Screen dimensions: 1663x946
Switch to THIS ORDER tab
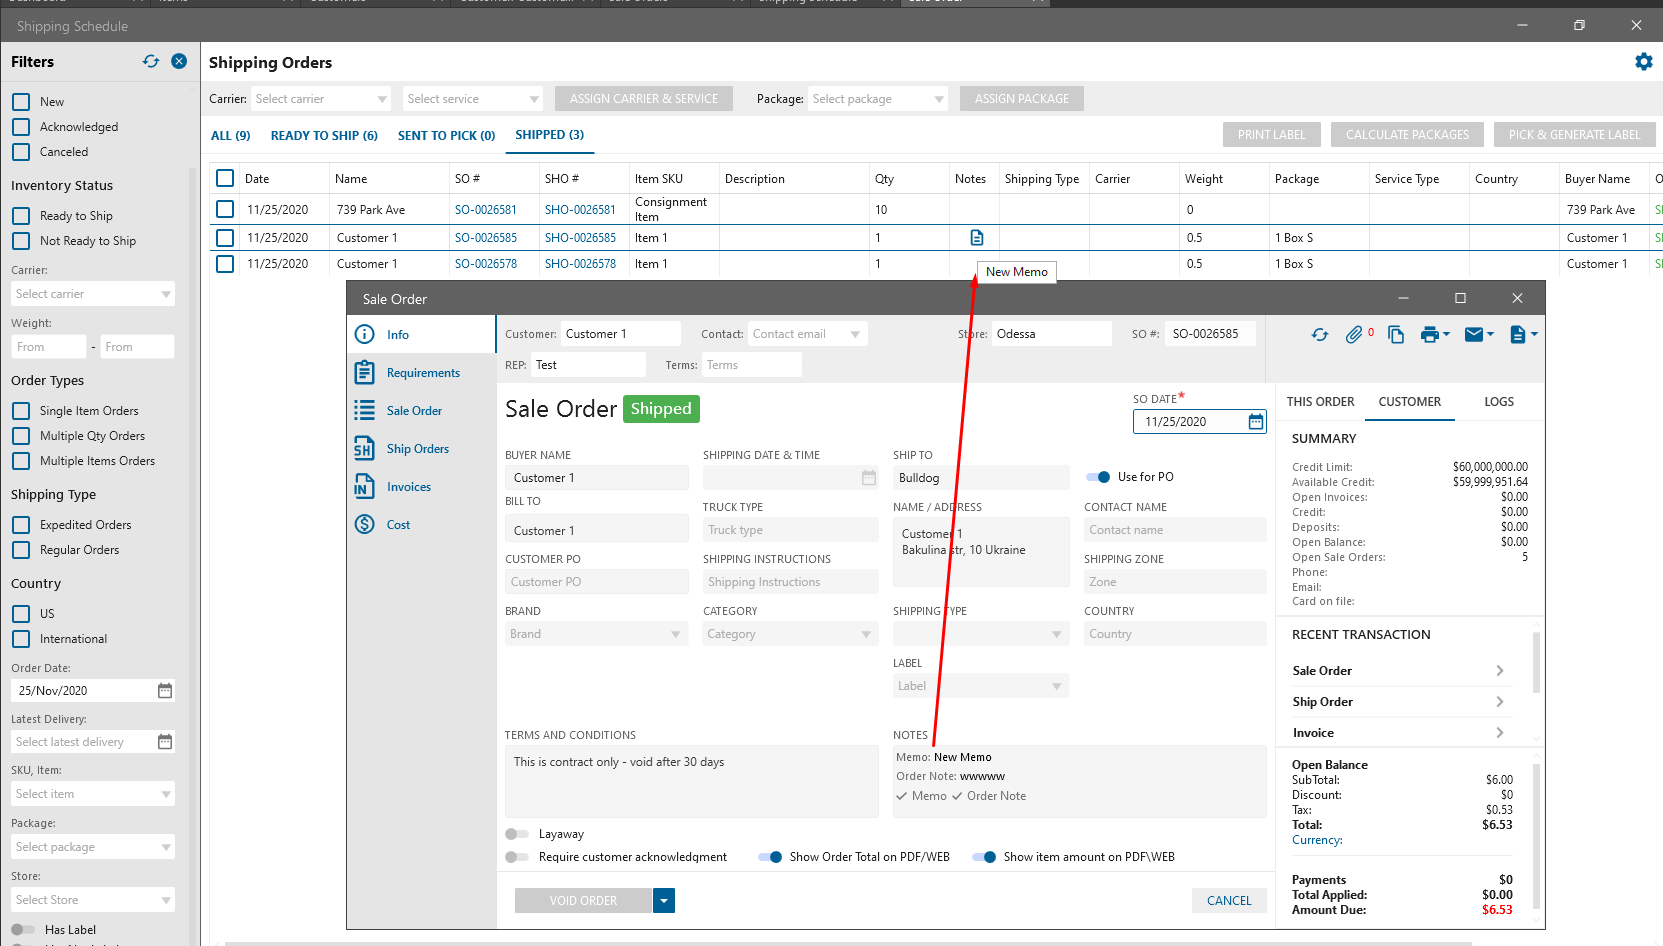(x=1320, y=402)
